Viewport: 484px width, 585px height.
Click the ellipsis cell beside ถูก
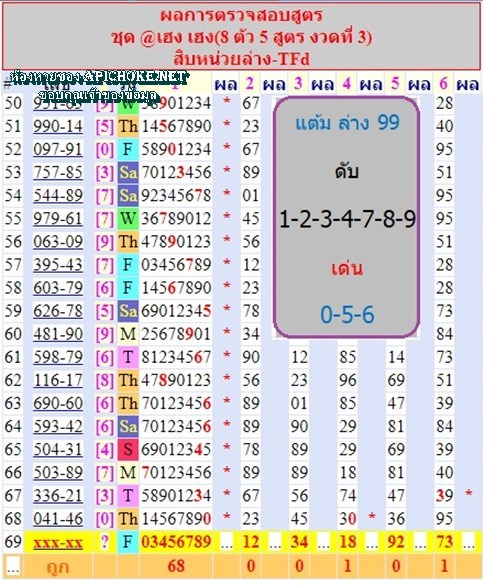pos(13,567)
